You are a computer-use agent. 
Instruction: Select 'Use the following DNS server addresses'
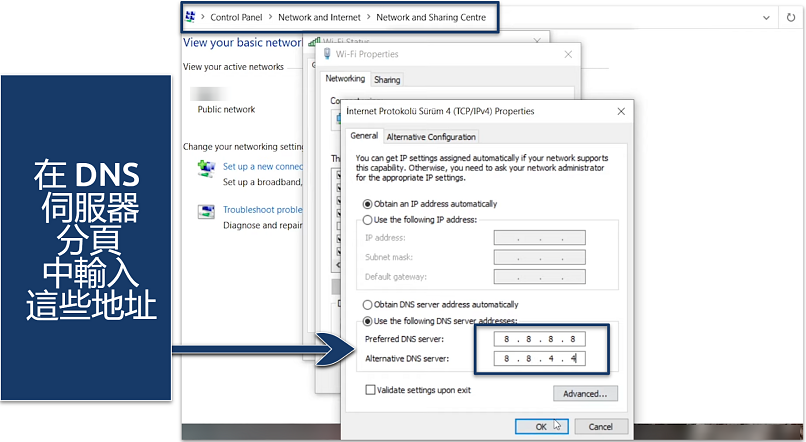[x=366, y=321]
